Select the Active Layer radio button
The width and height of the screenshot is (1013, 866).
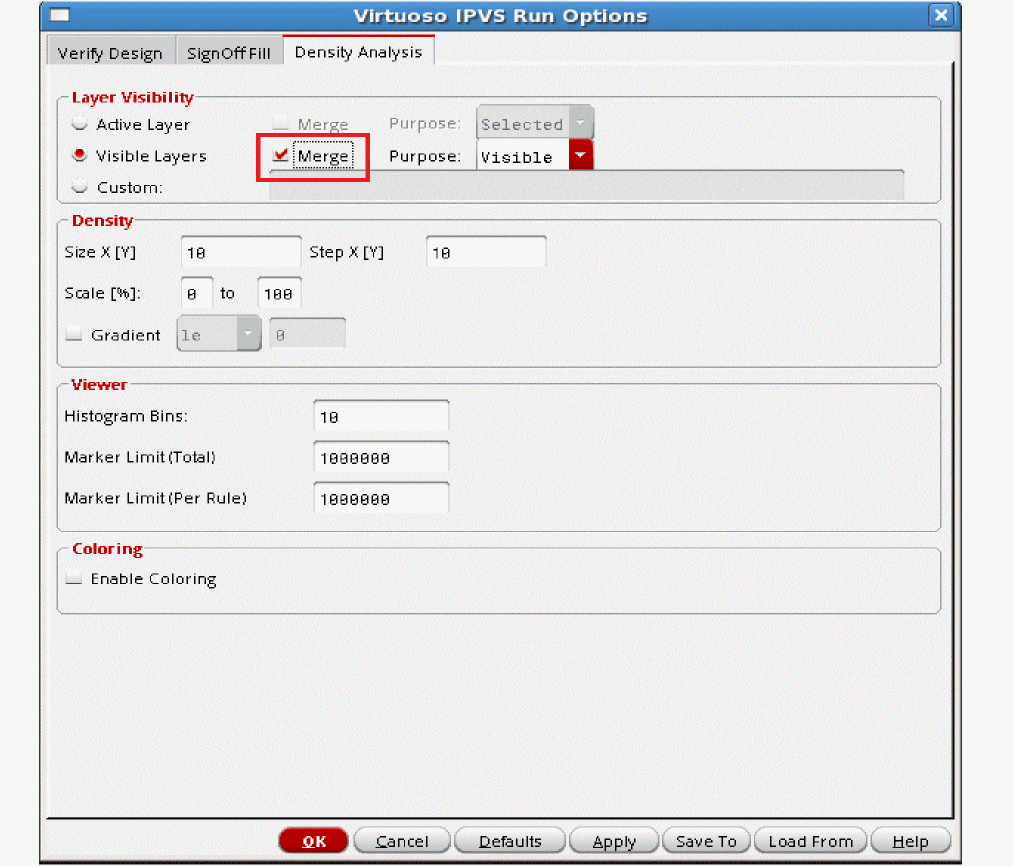79,123
